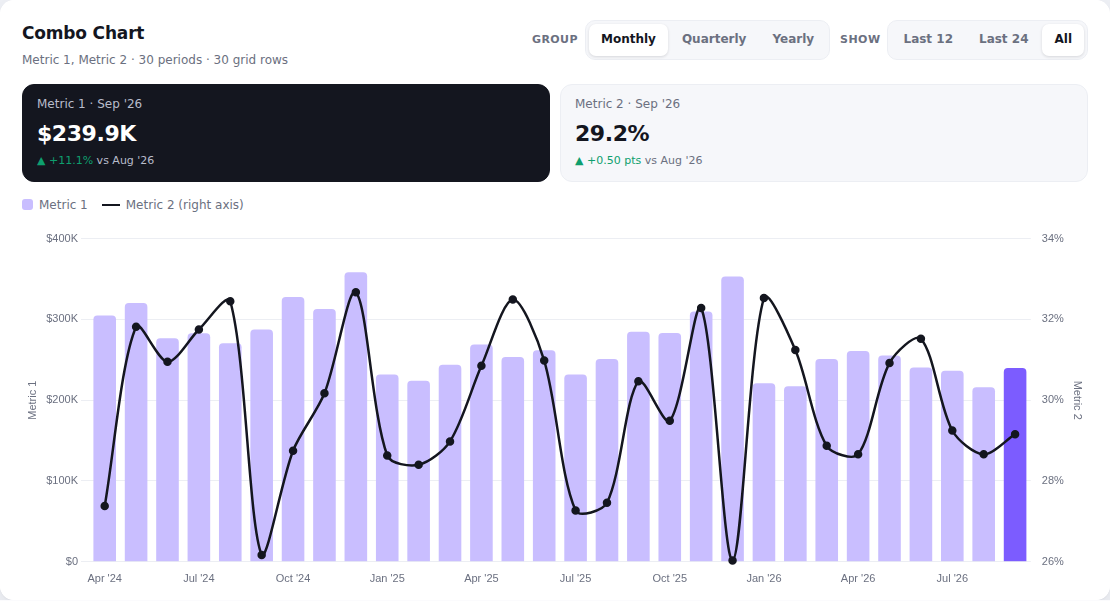
Task: Click the "SHOW" label
Action: (860, 40)
